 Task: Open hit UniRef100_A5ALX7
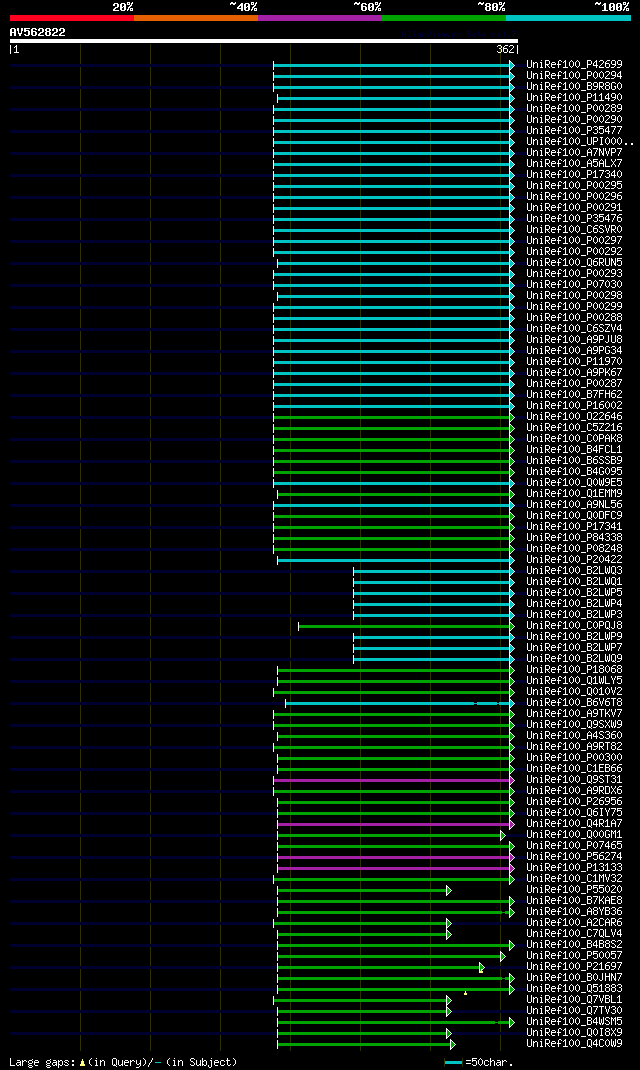pos(574,164)
